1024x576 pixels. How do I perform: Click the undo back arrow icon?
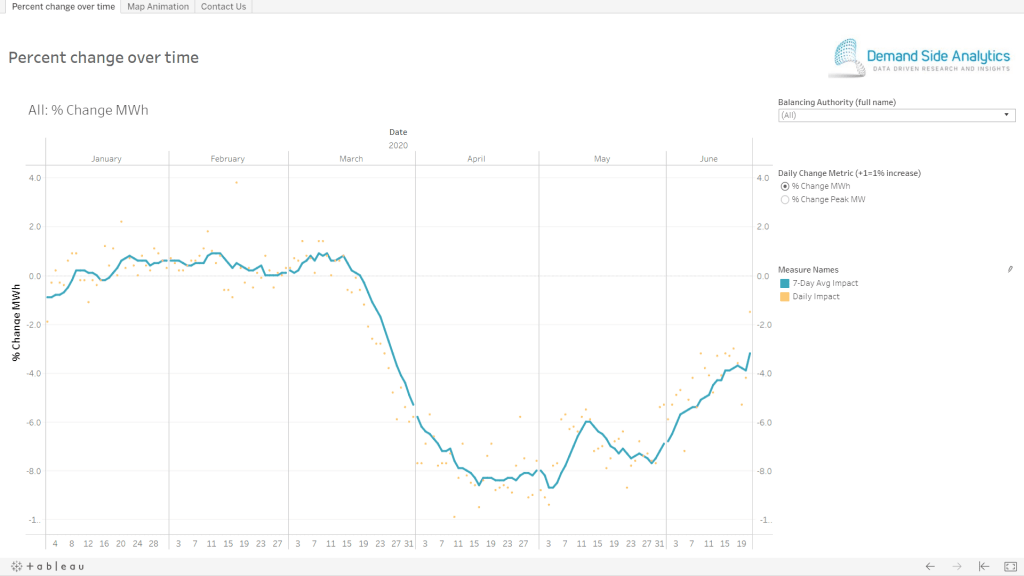tap(930, 566)
